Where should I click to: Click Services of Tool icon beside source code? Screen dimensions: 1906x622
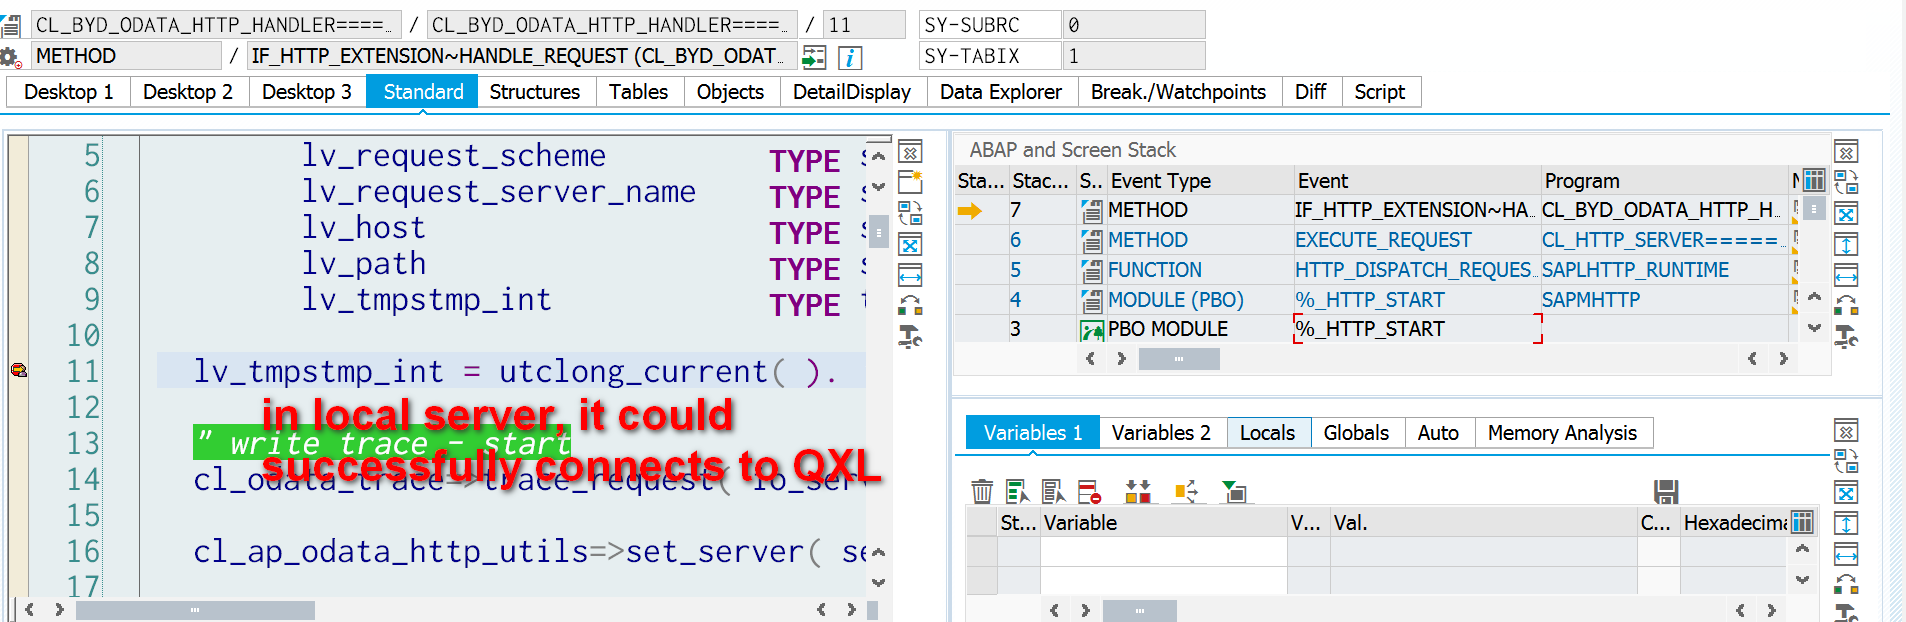[x=910, y=337]
